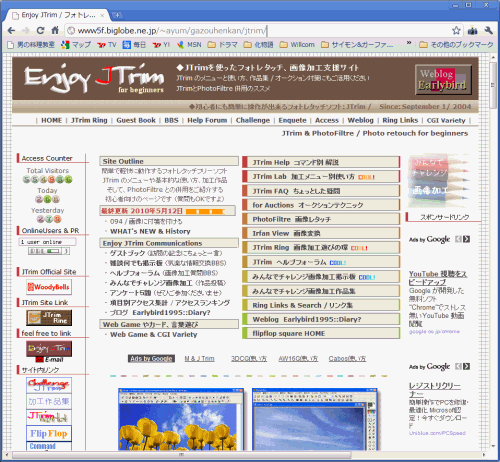Select the Help Forum navigation item
The image size is (500, 462).
[x=207, y=120]
